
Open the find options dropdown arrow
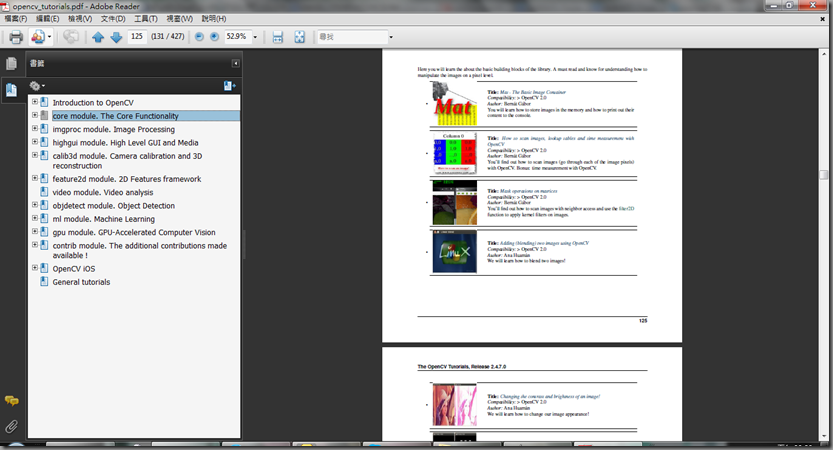point(391,37)
